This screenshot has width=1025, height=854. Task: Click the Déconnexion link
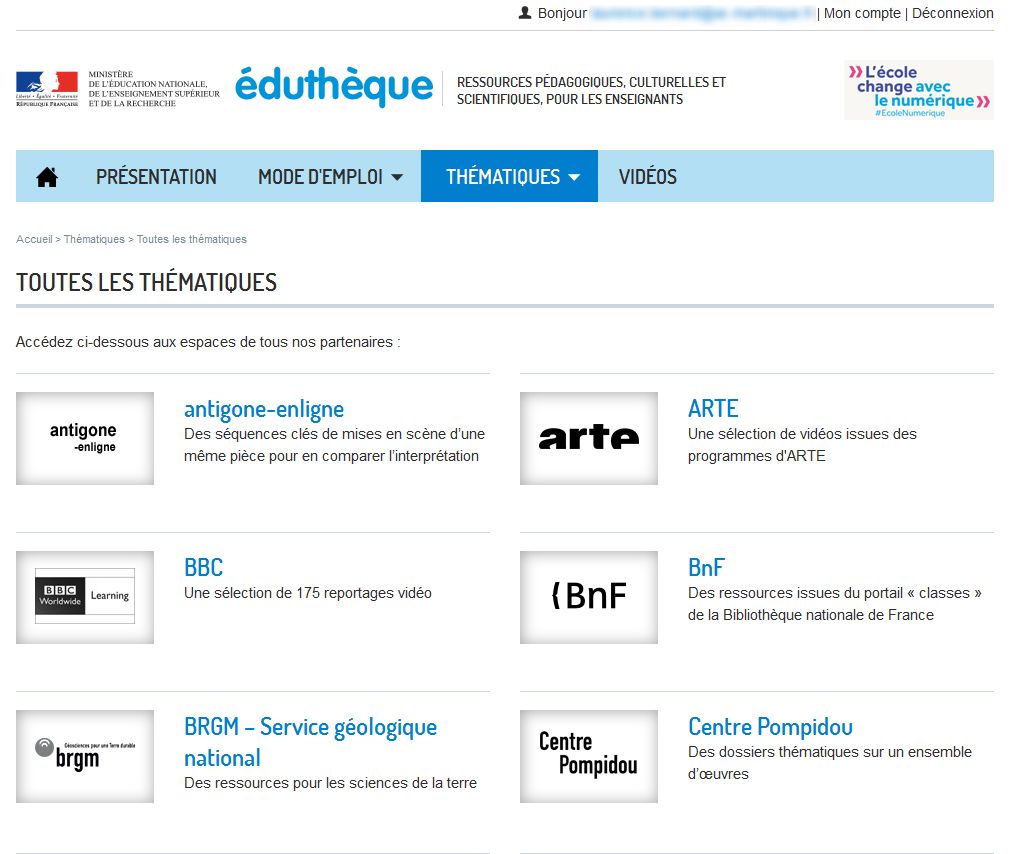click(x=952, y=13)
